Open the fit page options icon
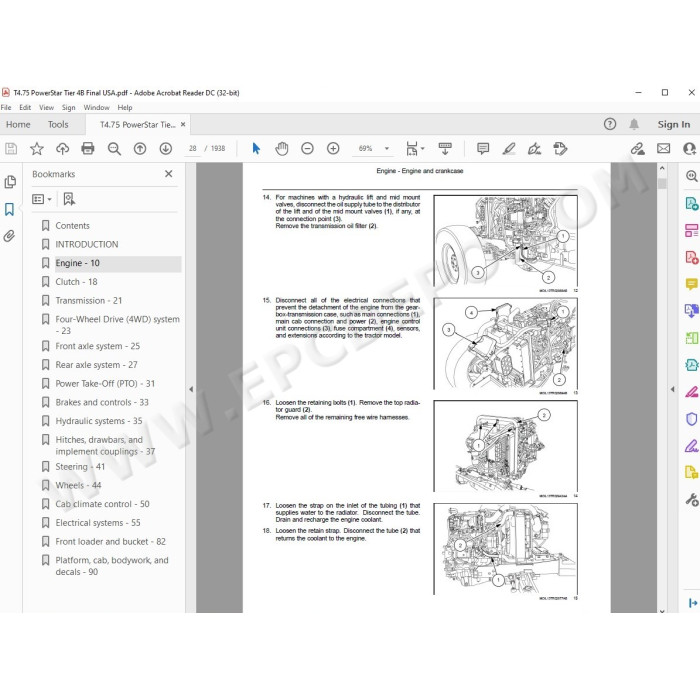700x700 pixels. 415,149
